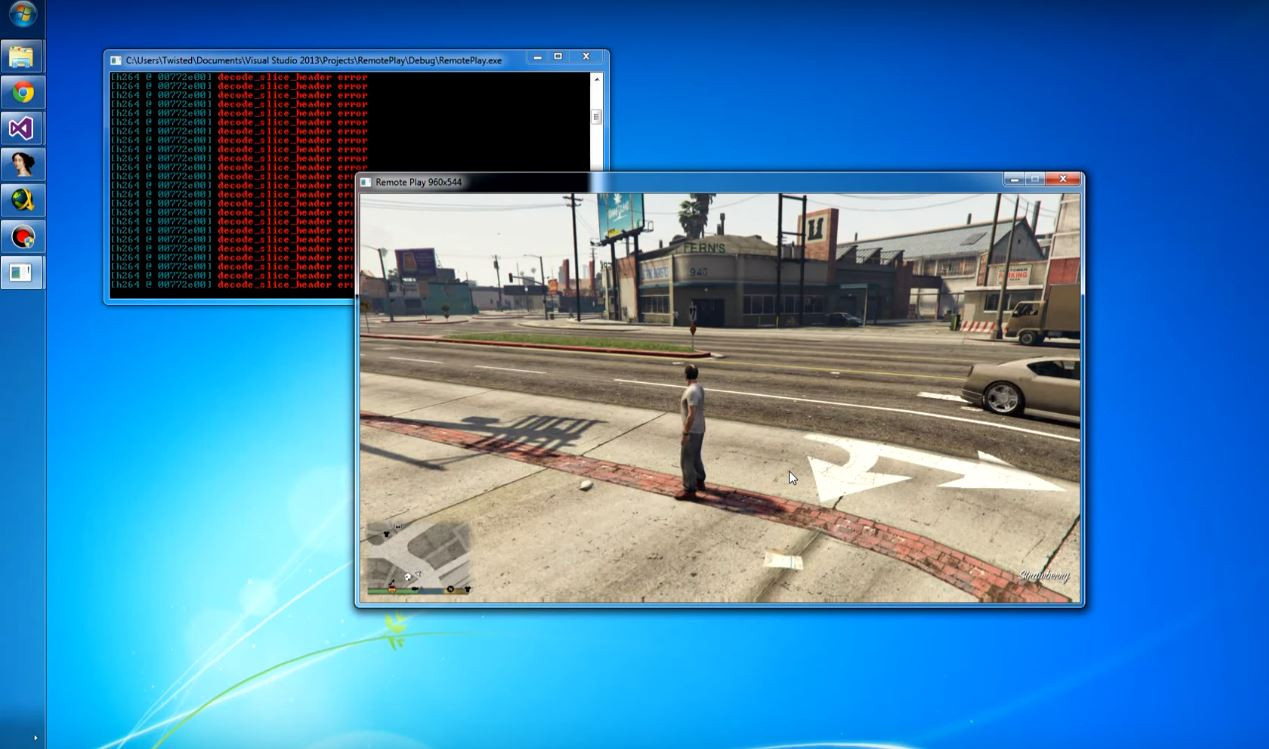This screenshot has height=749, width=1269.
Task: Close the RemotePlay.exe console window
Action: [x=586, y=57]
